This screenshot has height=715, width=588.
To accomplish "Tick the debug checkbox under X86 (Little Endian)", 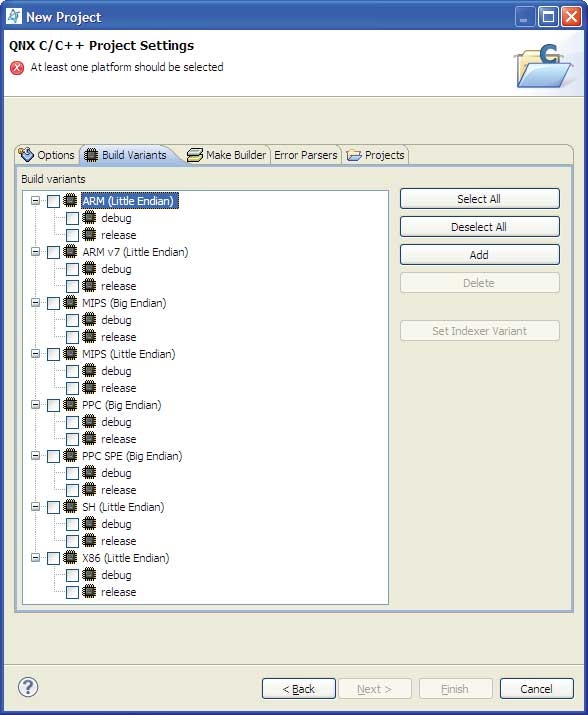I will [73, 575].
